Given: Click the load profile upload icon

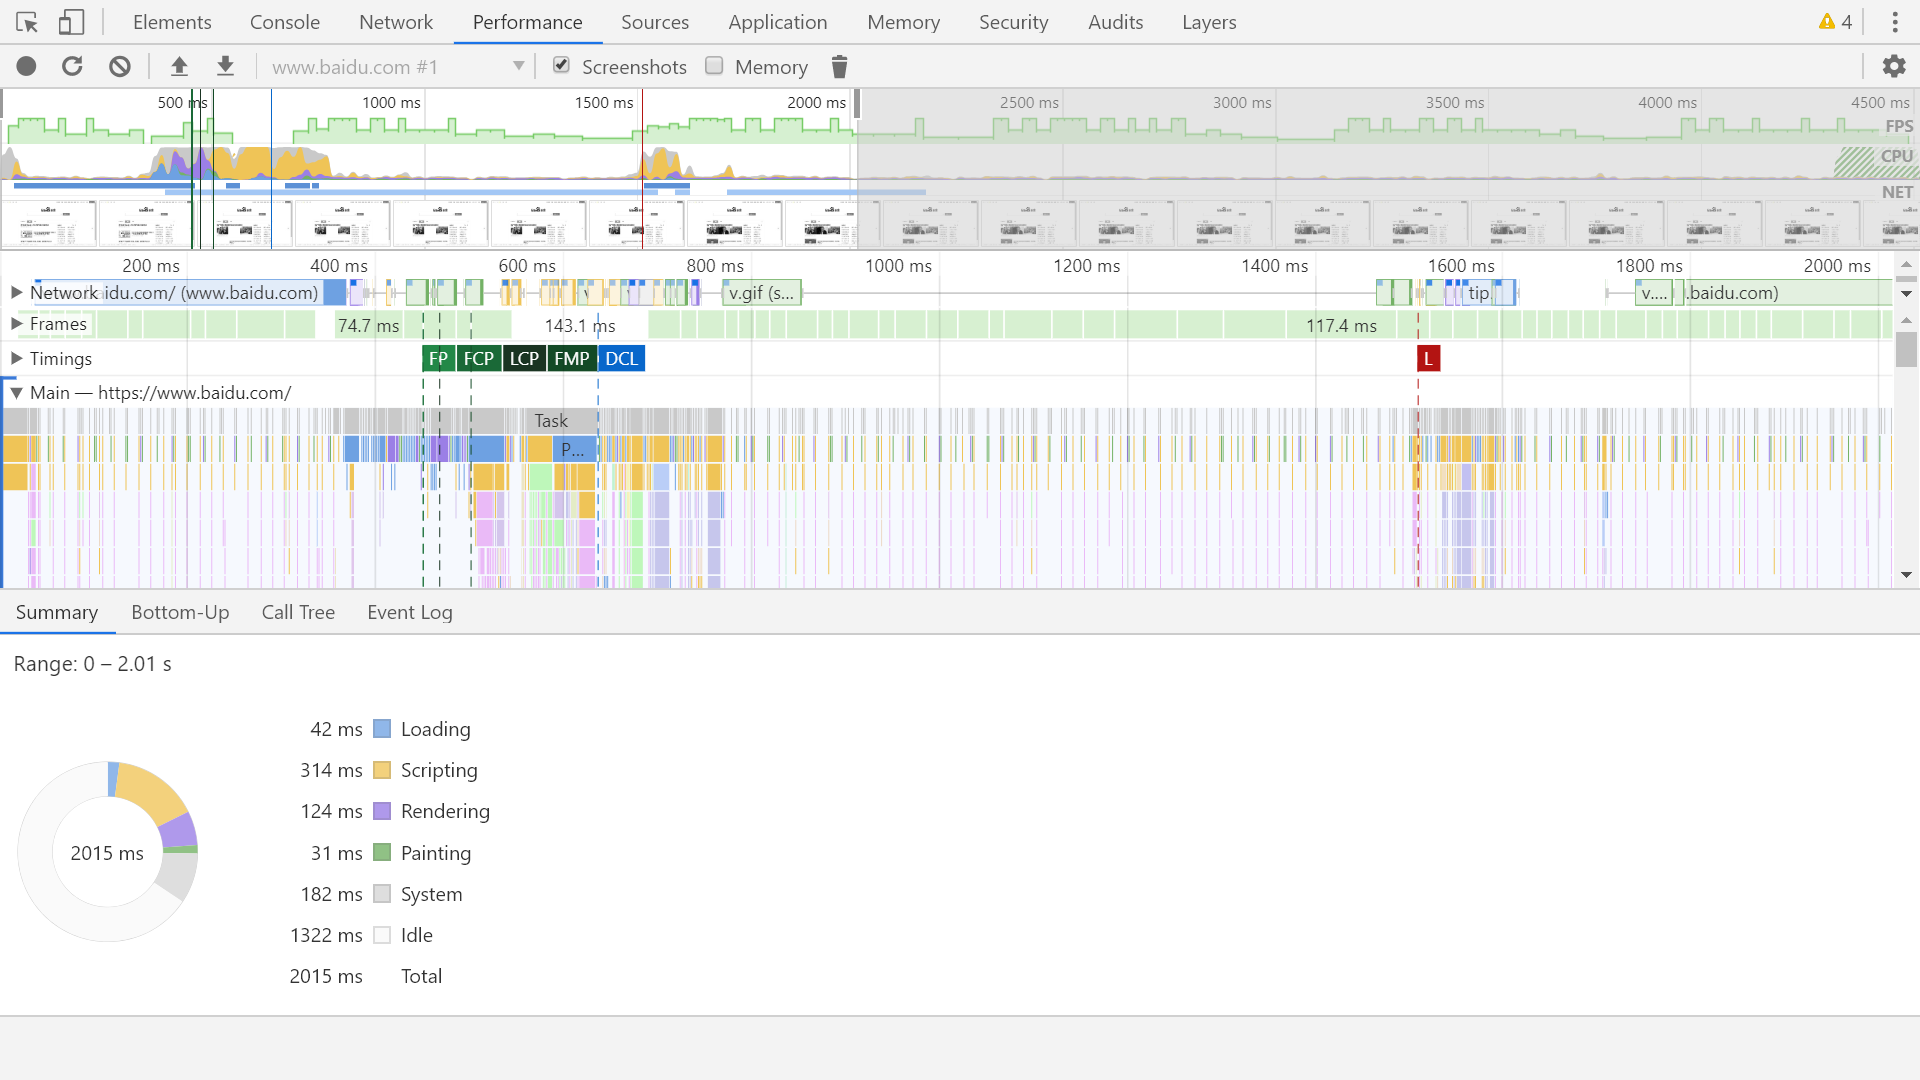Looking at the screenshot, I should 179,67.
